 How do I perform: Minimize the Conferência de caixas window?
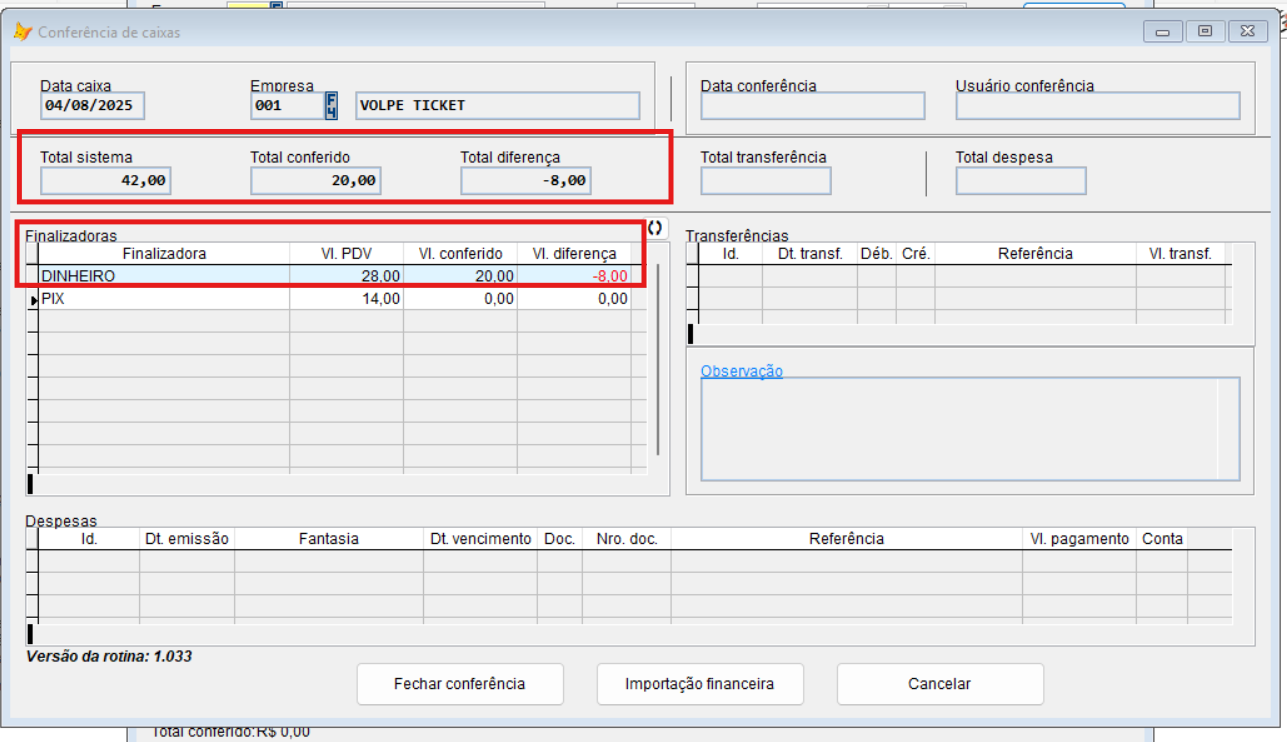tap(1163, 31)
